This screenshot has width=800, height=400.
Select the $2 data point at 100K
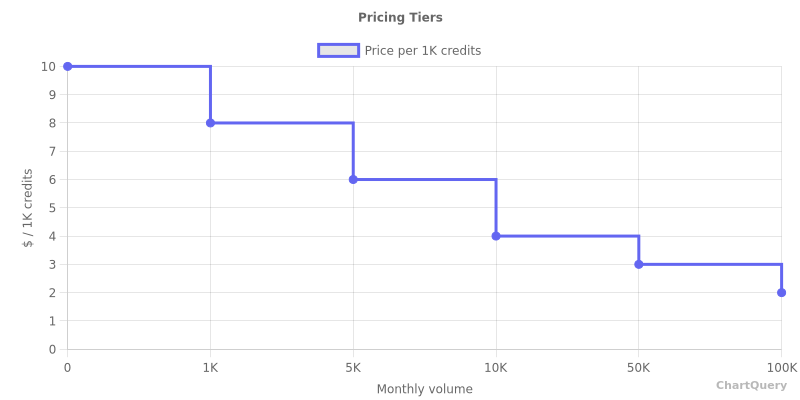click(781, 293)
